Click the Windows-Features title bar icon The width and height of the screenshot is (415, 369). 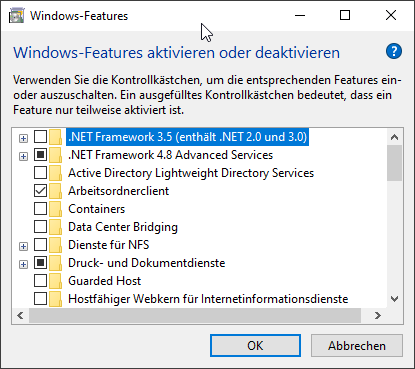(17, 16)
